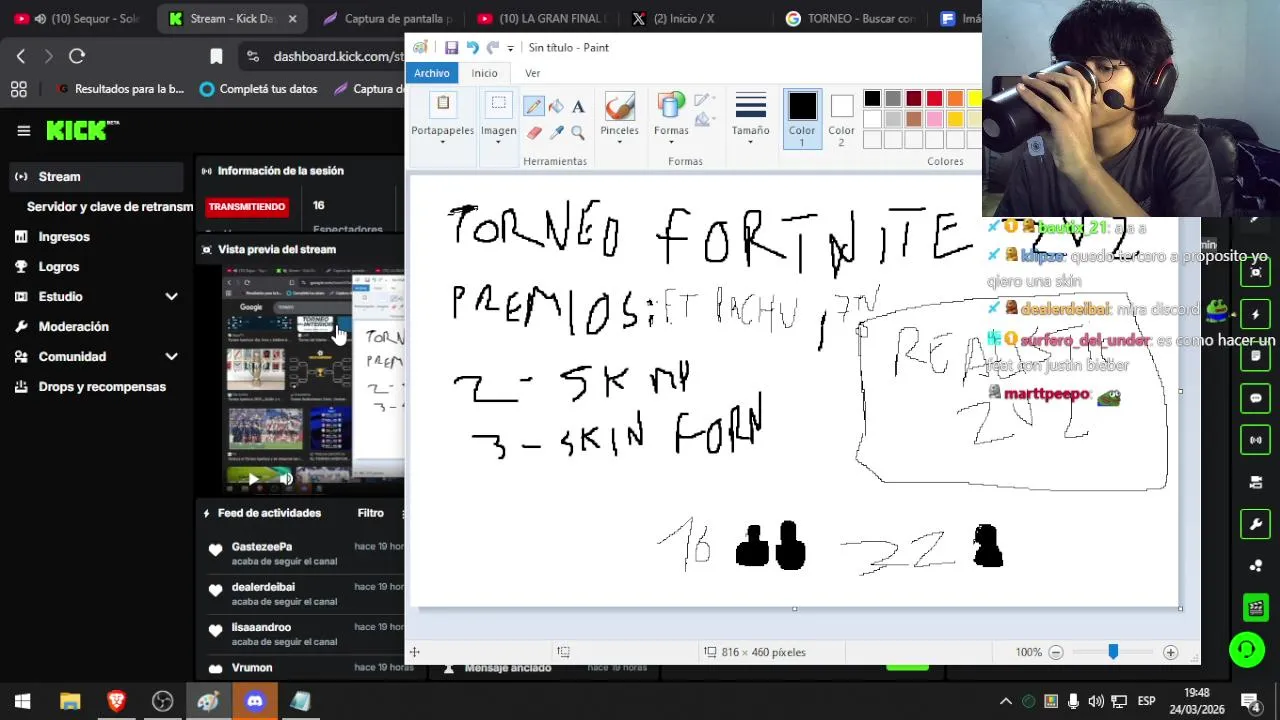Click the browser address bar
The width and height of the screenshot is (1280, 720).
(x=320, y=56)
